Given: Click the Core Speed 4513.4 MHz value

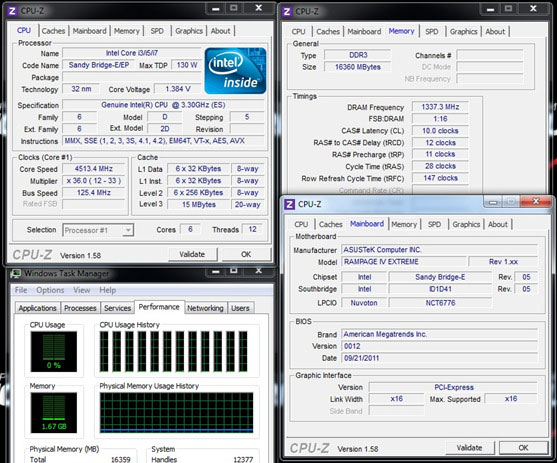Looking at the screenshot, I should click(94, 169).
